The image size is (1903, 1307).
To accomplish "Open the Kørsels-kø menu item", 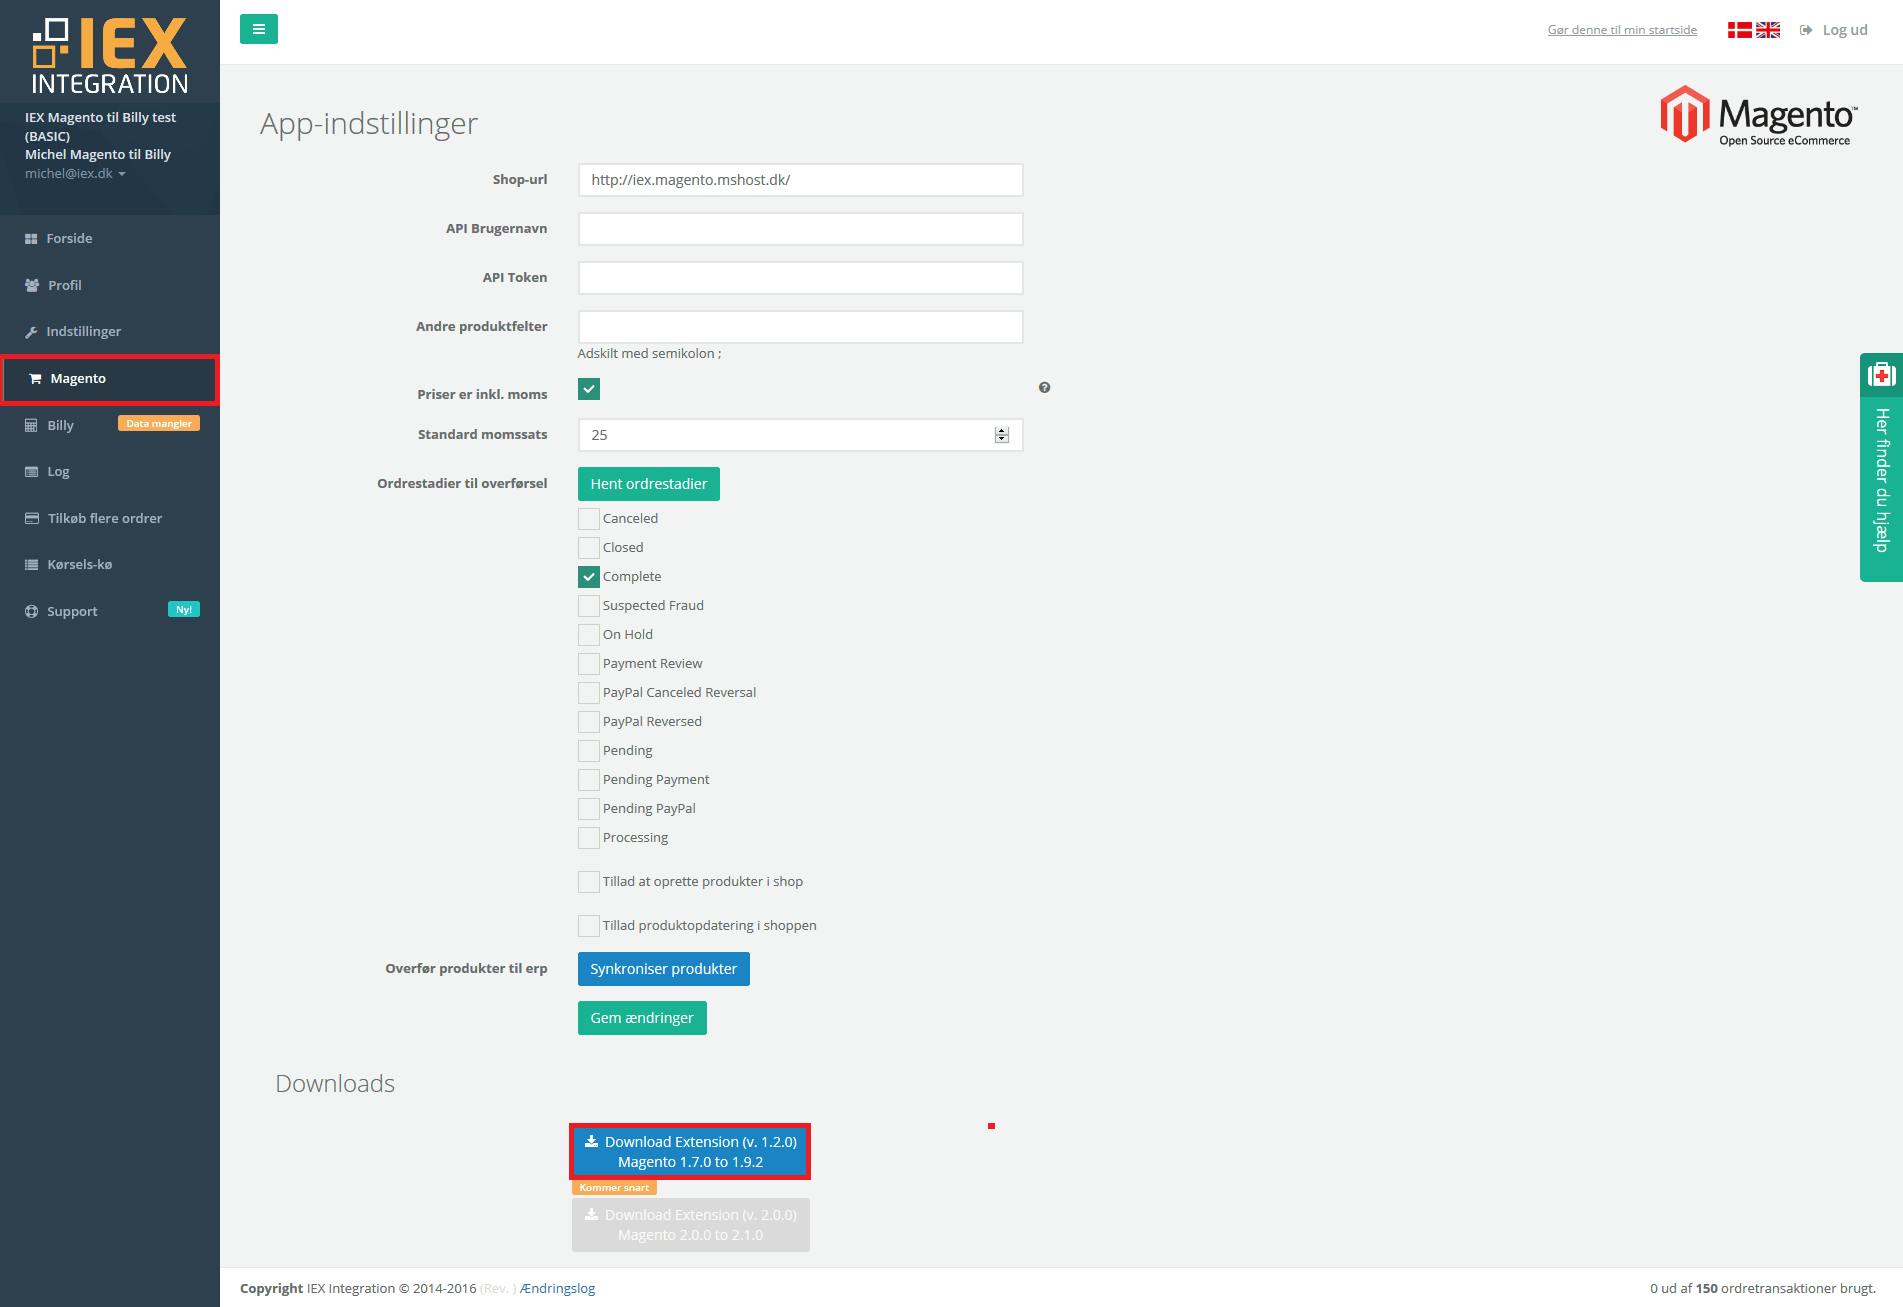I will click(x=110, y=564).
